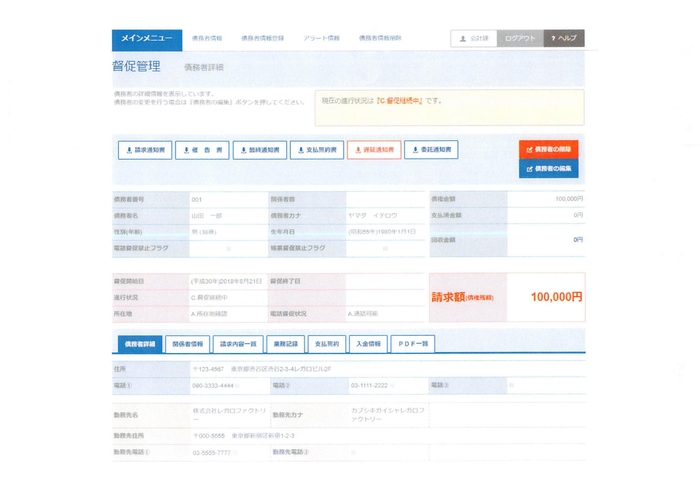The image size is (700, 494).
Task: Click the phone number 090-3333-4444
Action: point(214,384)
